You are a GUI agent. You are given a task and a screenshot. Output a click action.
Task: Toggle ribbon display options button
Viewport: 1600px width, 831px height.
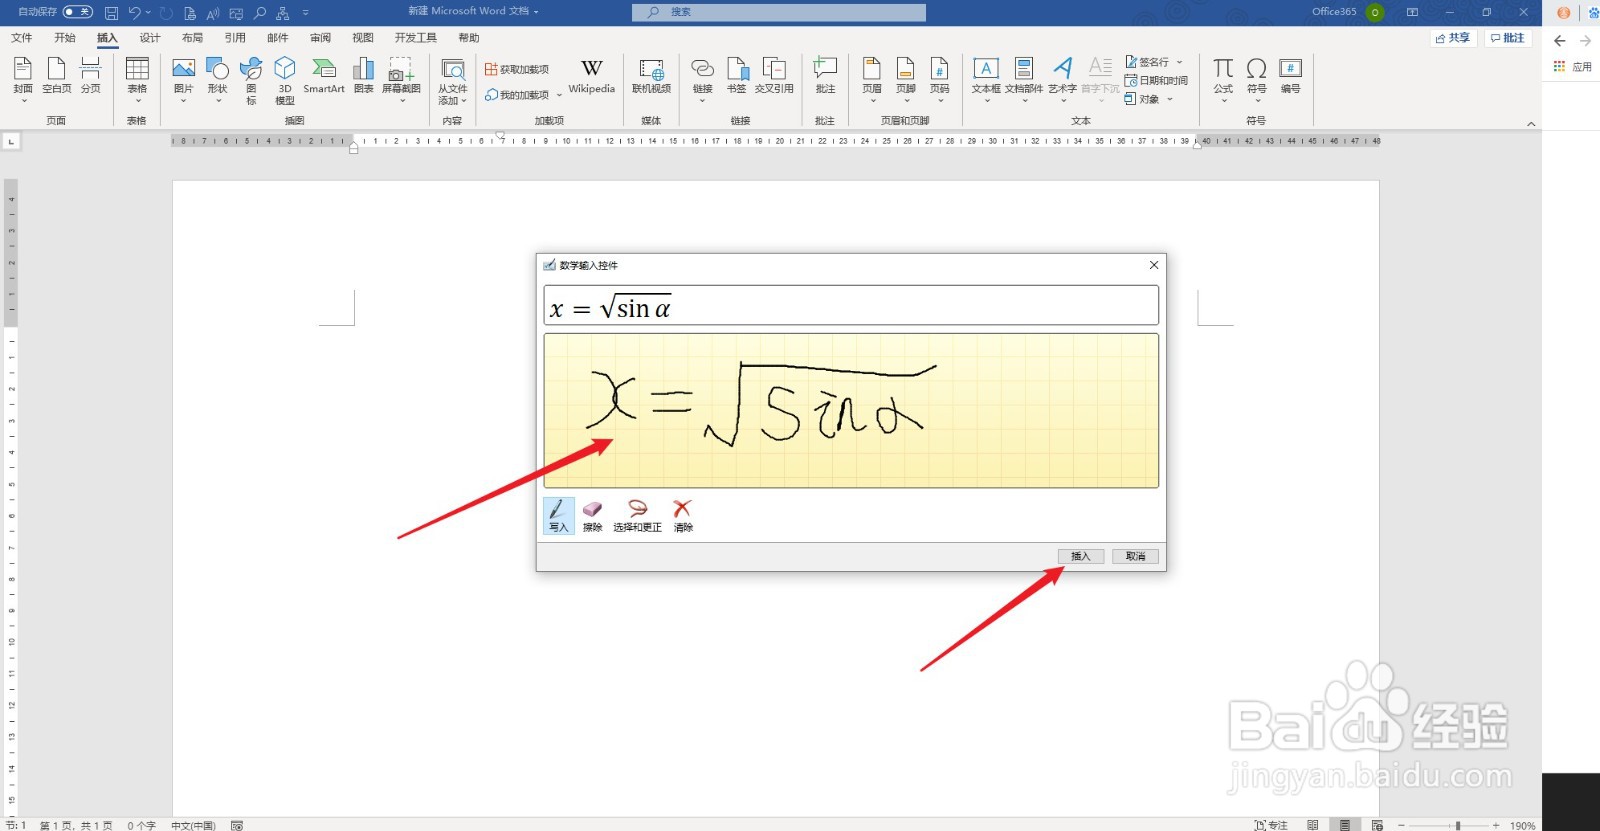(x=1412, y=12)
